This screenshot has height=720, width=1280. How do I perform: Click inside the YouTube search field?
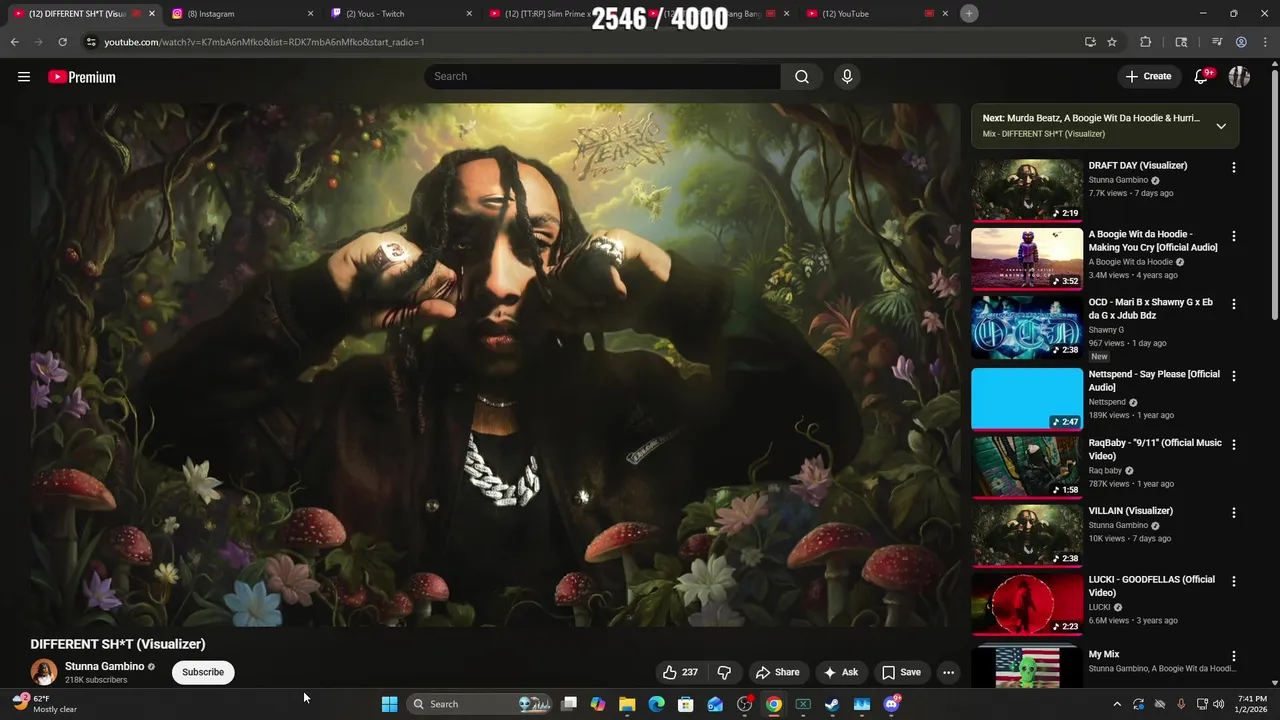[x=603, y=77]
